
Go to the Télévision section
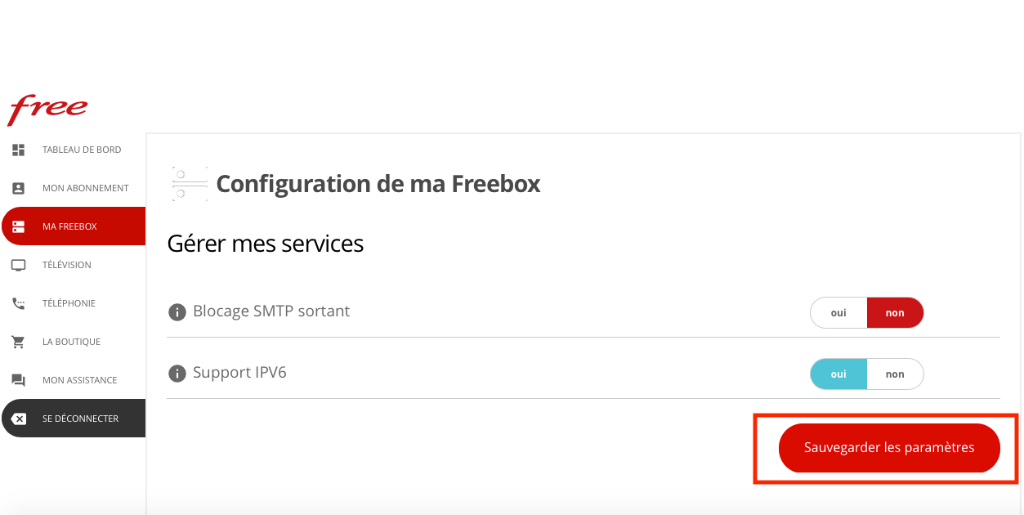[x=73, y=265]
